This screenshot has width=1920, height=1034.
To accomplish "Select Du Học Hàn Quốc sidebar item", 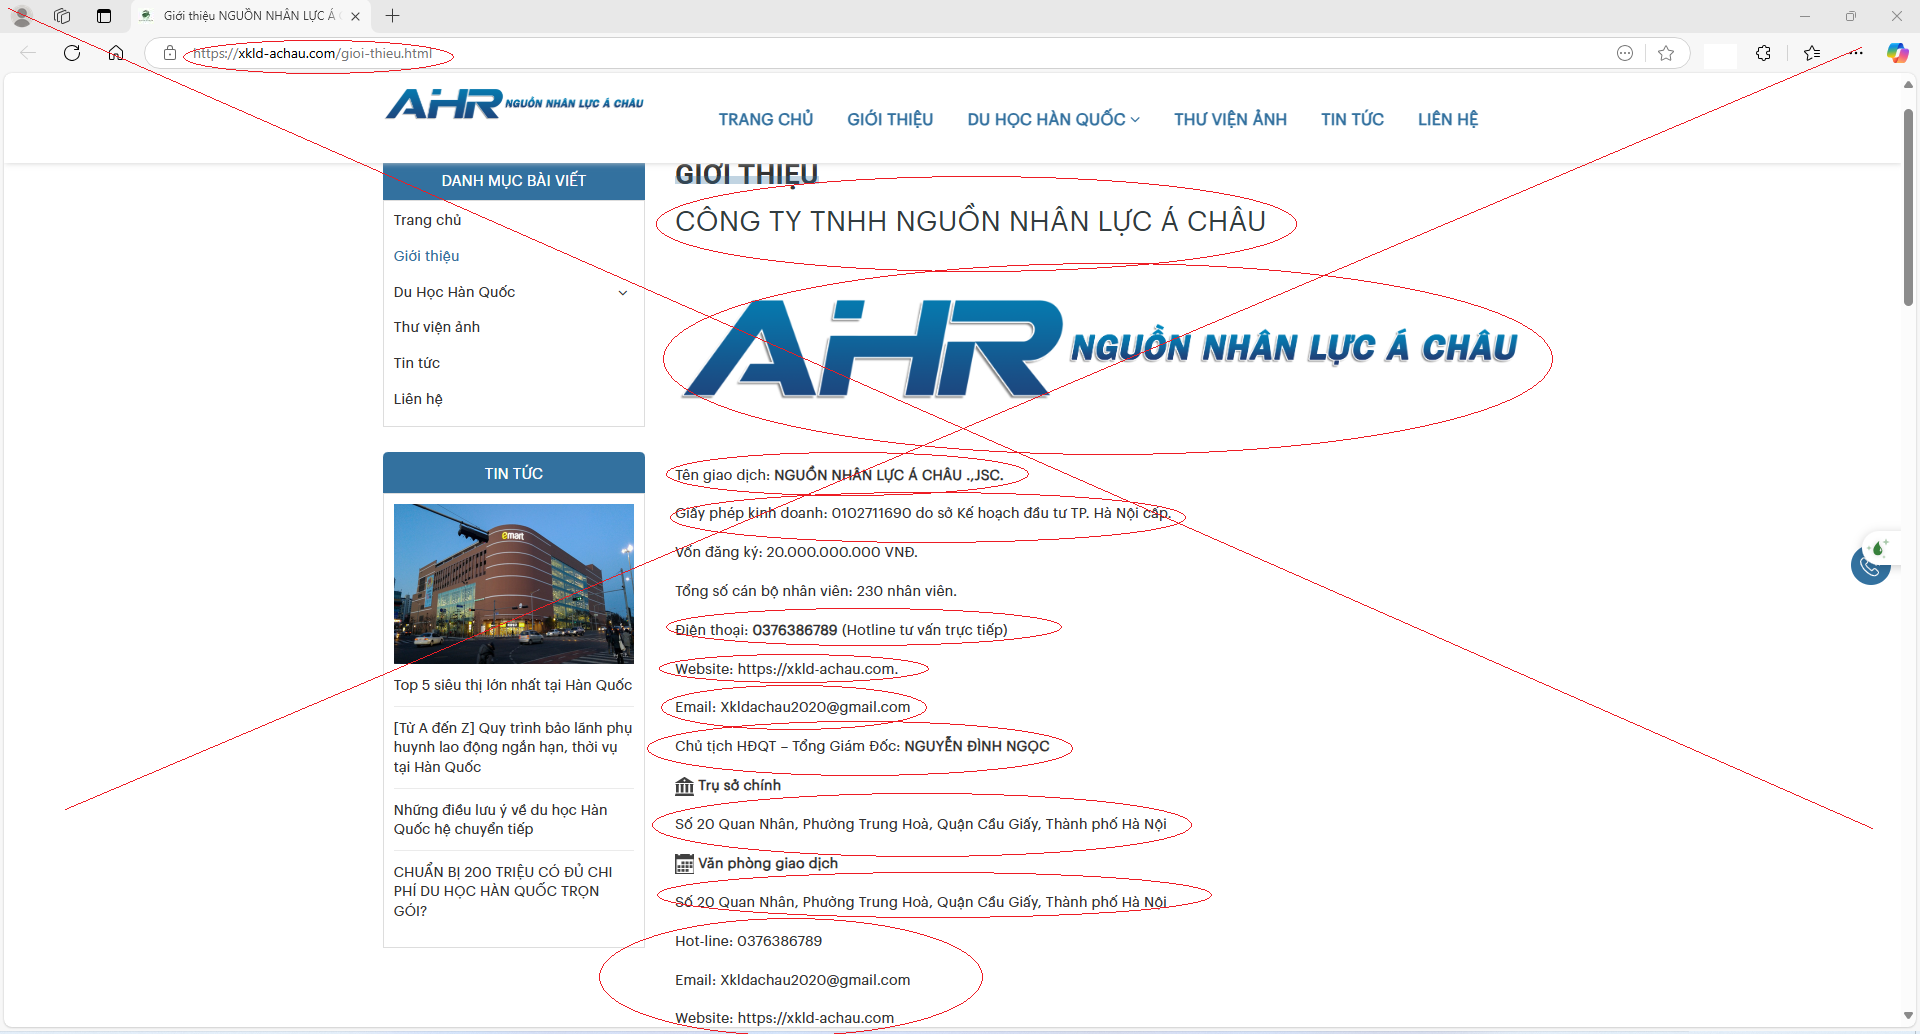I will pos(454,292).
